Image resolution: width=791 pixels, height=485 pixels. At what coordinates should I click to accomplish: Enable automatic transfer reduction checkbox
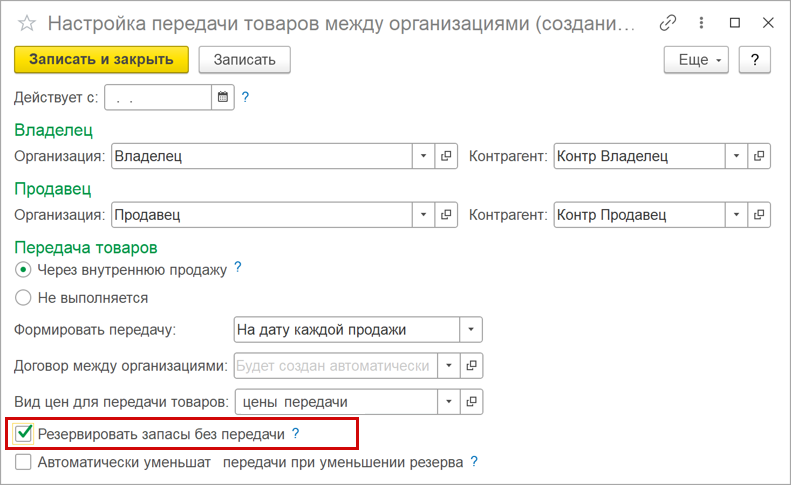(24, 463)
